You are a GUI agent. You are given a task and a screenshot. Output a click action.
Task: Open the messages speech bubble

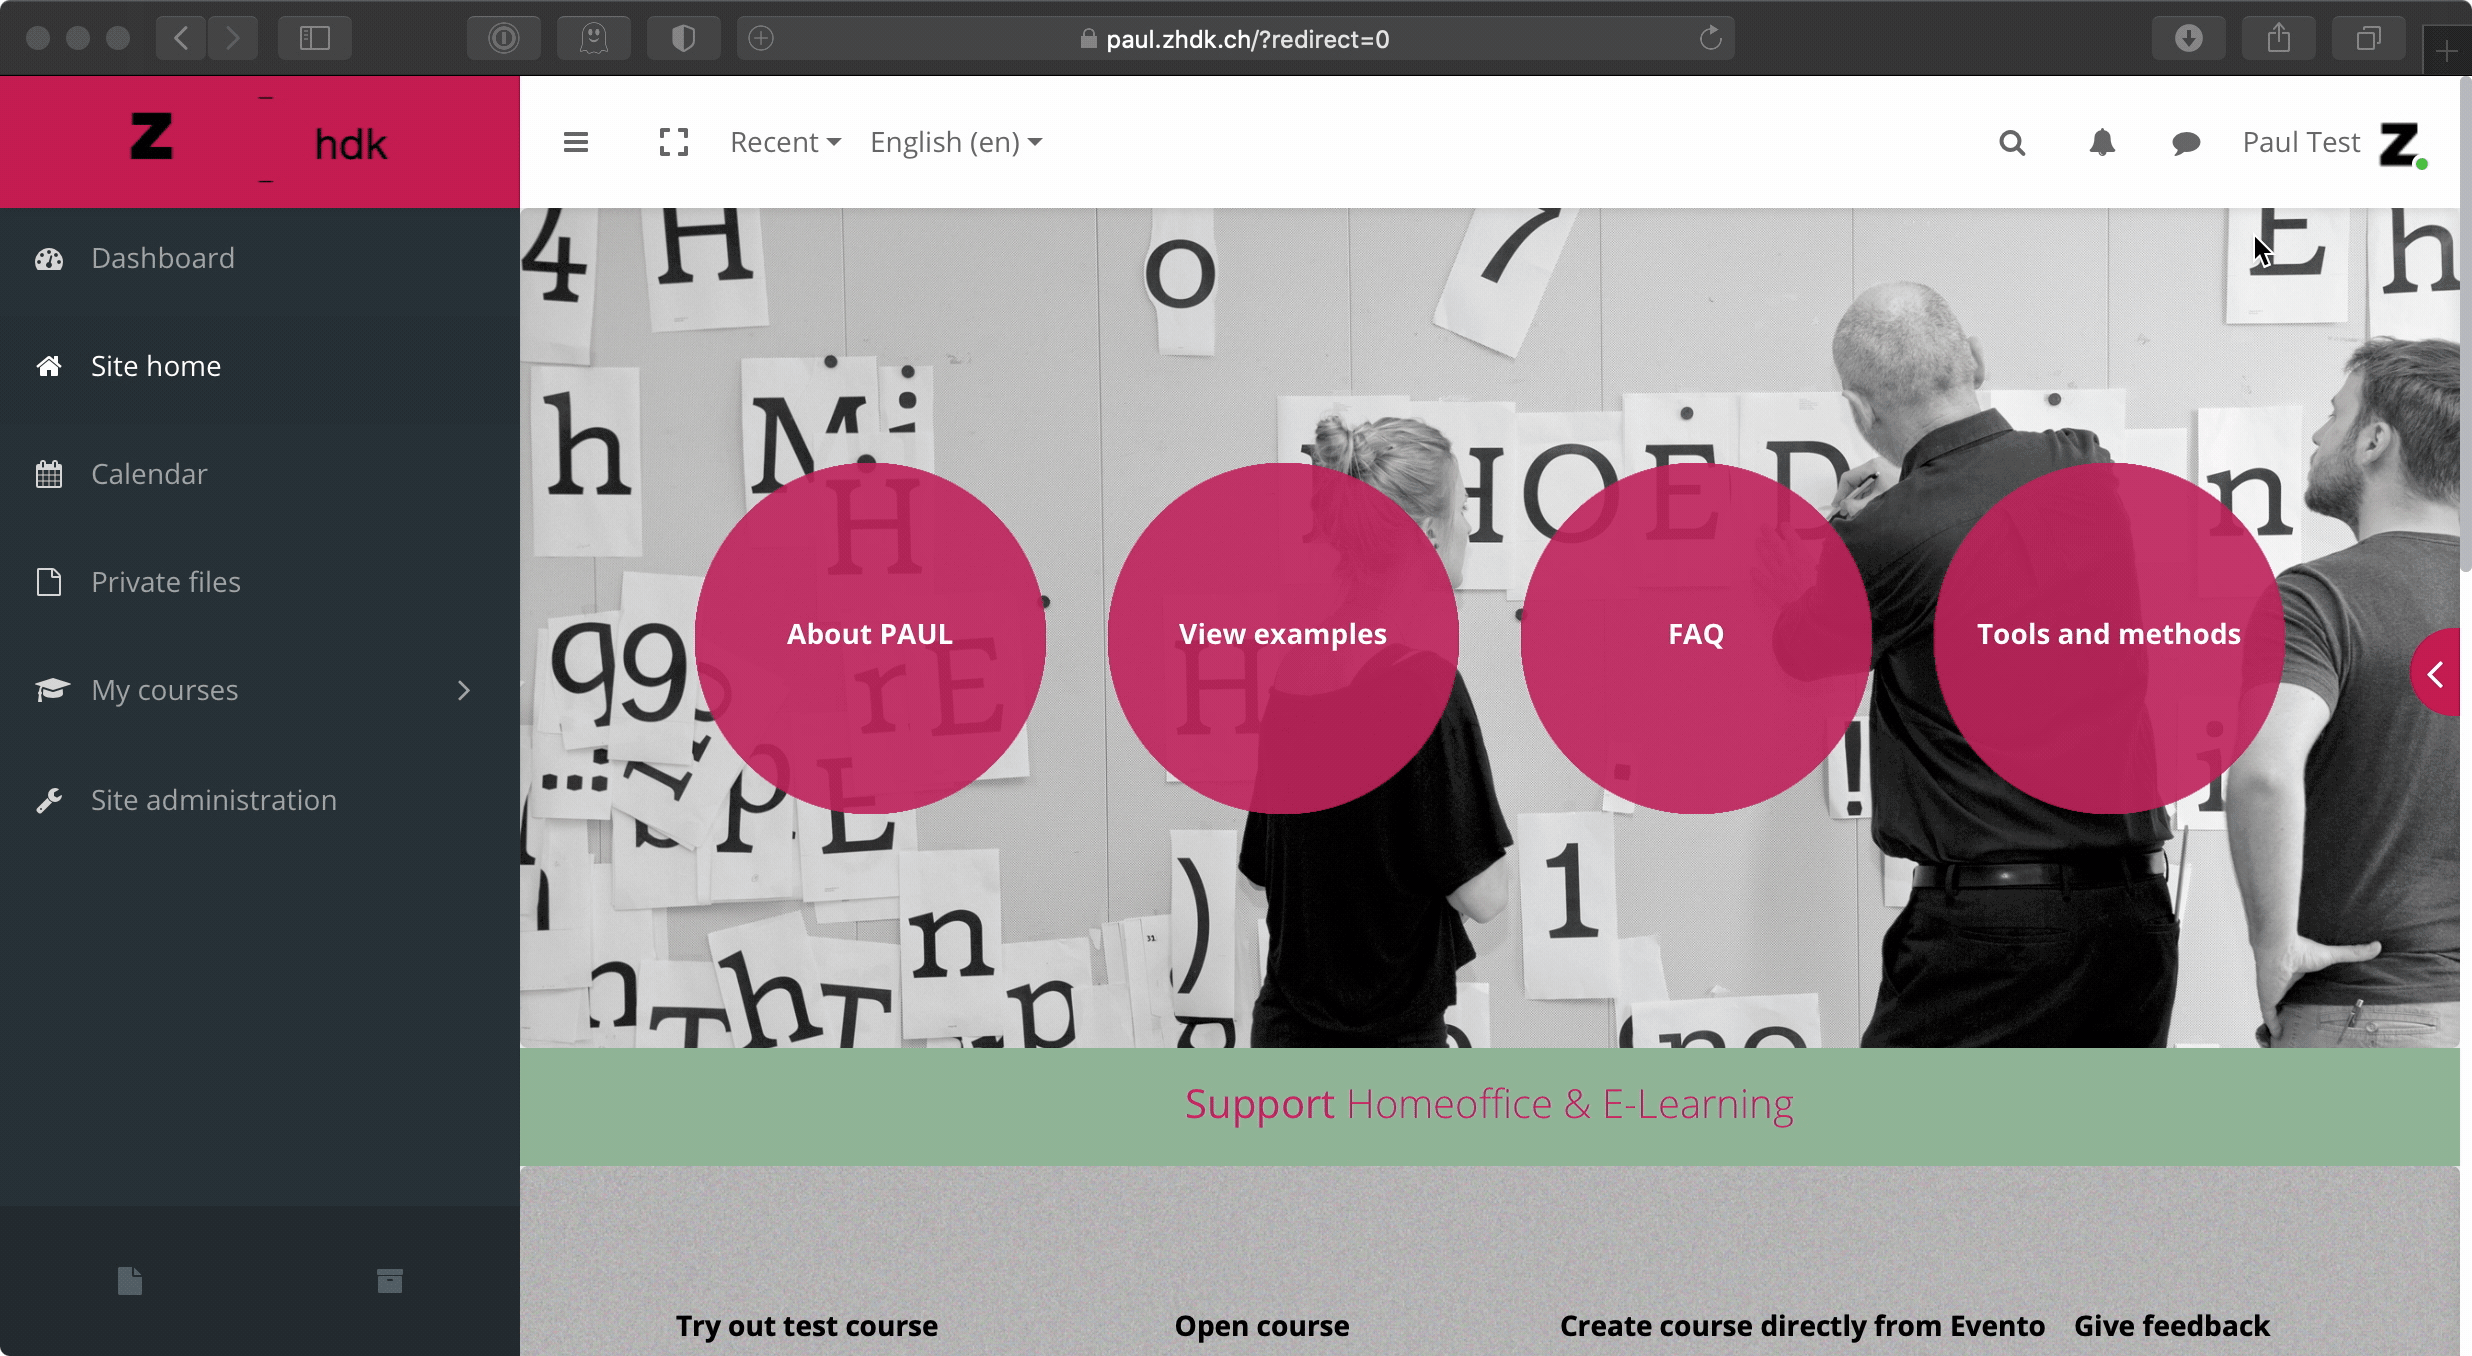[2186, 143]
